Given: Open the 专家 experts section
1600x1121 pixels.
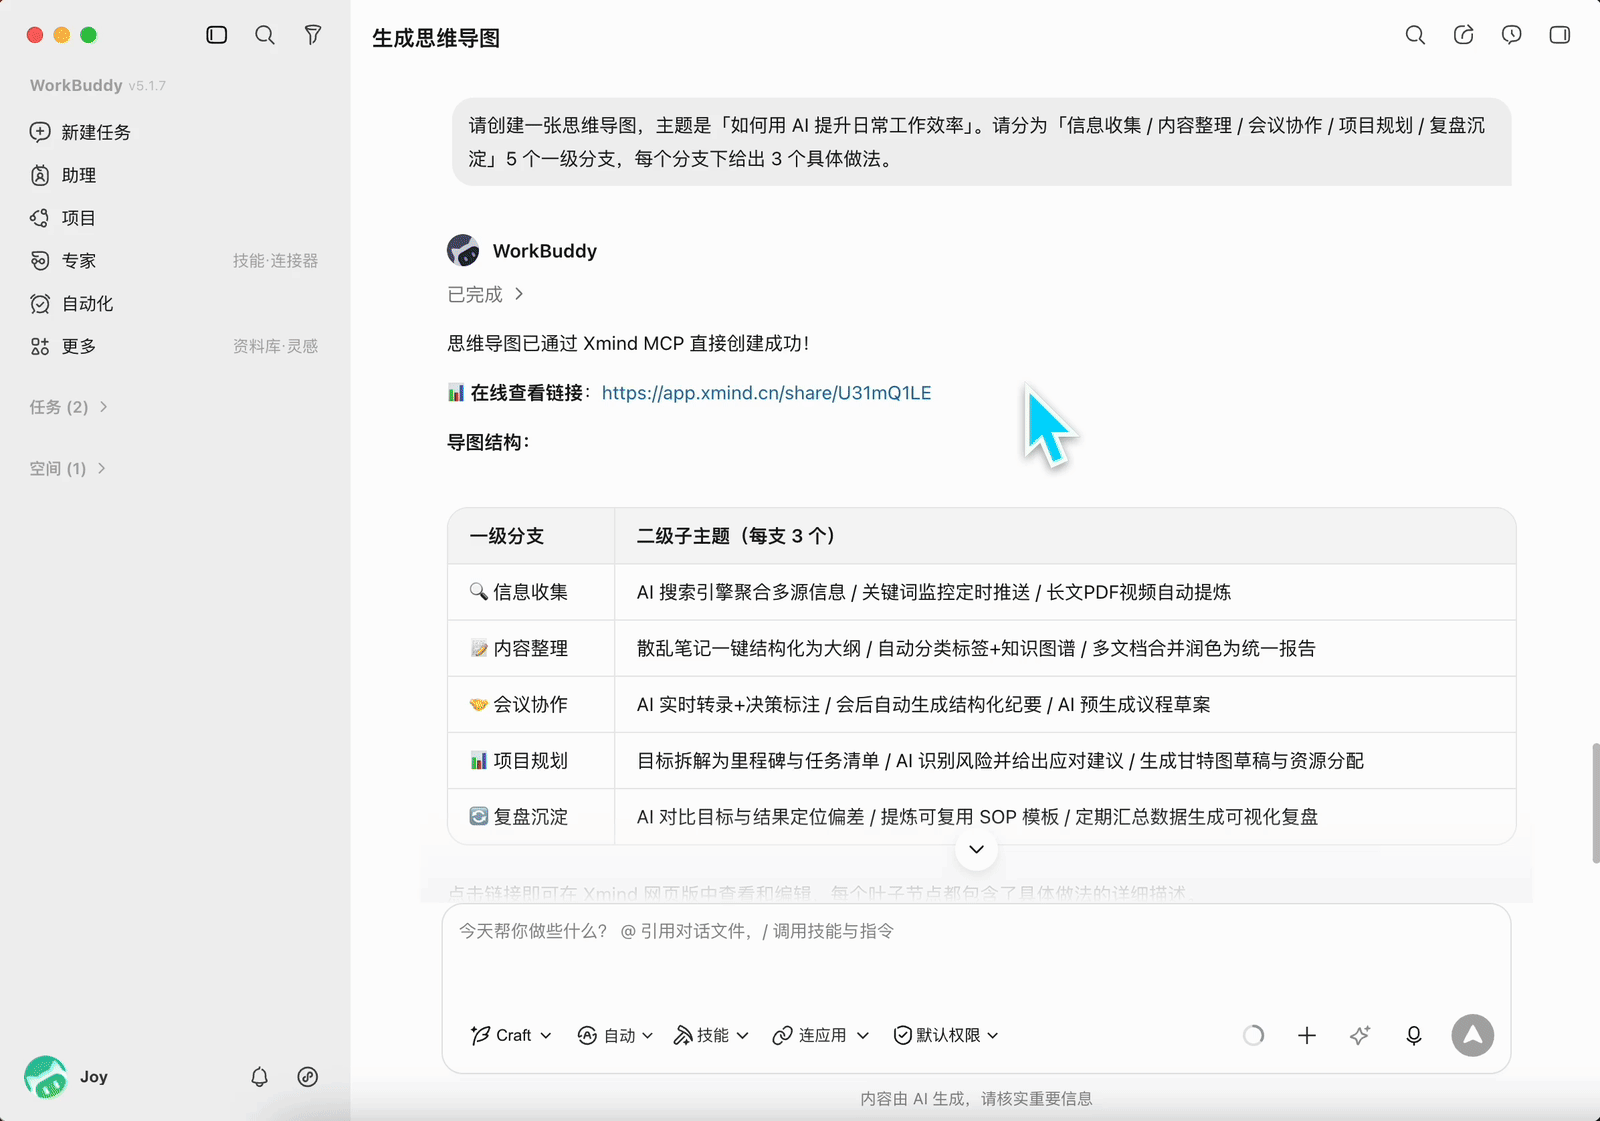Looking at the screenshot, I should 64,261.
